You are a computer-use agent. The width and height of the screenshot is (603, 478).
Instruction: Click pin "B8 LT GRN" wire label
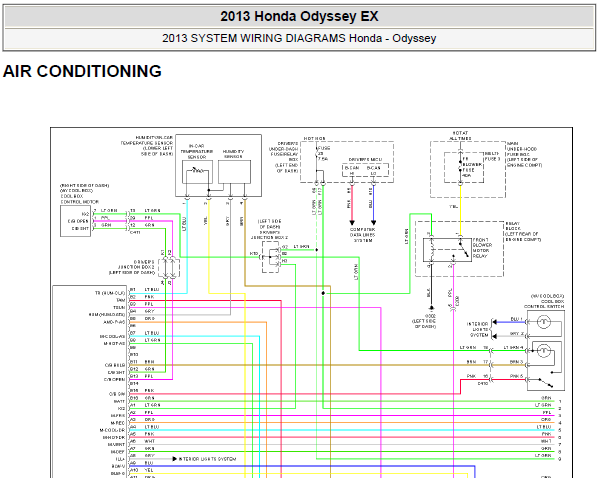click(144, 340)
